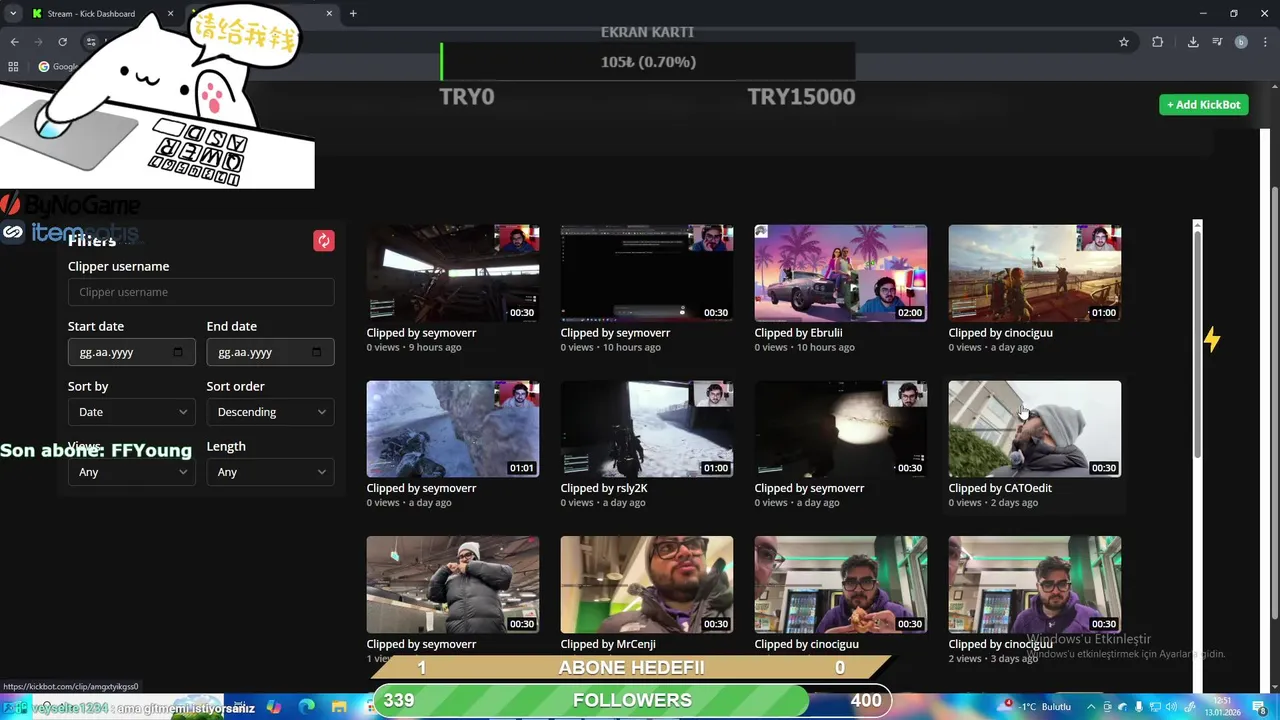Open the browser extensions puzzle icon
This screenshot has width=1280, height=720.
click(x=1158, y=42)
